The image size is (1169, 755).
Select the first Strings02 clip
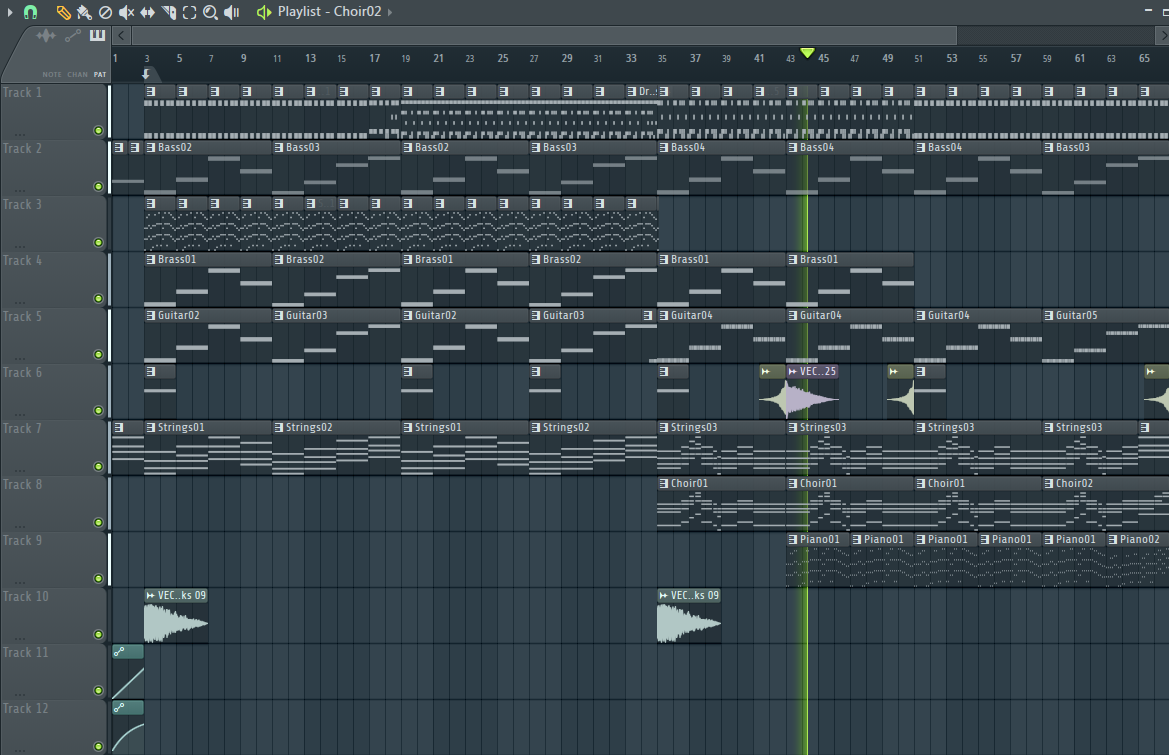pos(336,448)
